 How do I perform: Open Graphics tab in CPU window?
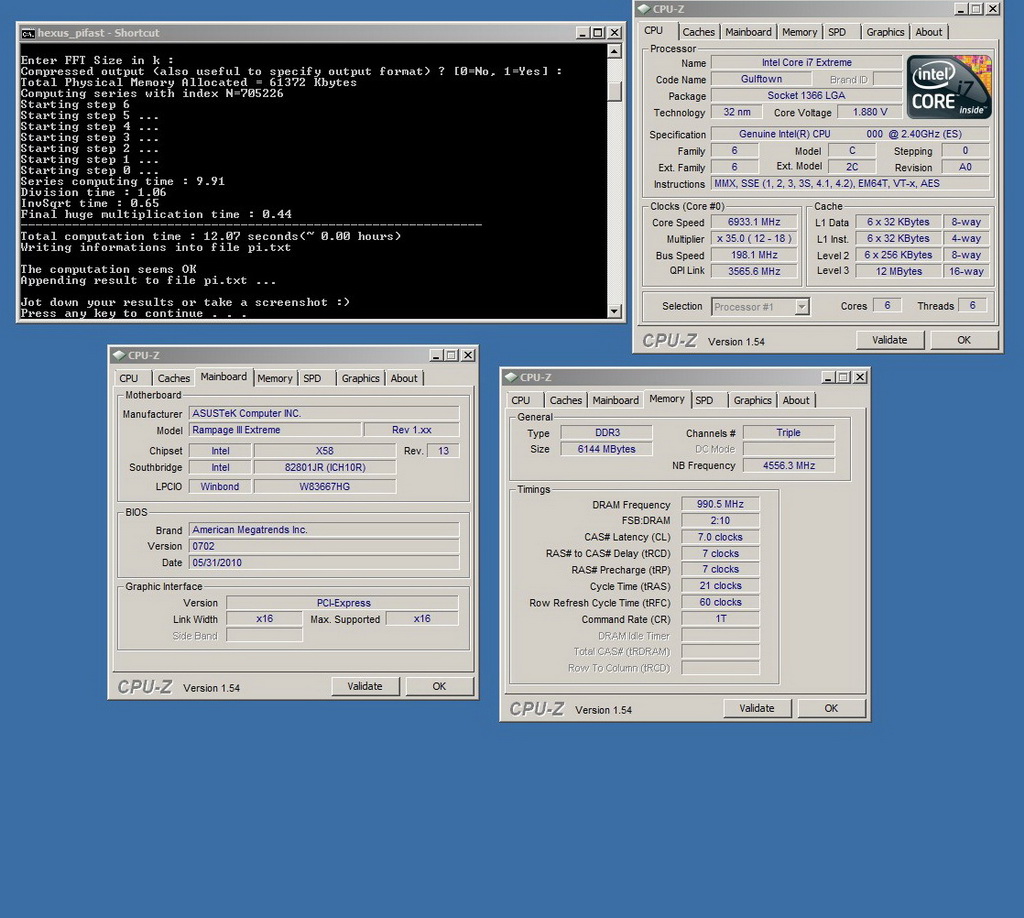pos(885,32)
